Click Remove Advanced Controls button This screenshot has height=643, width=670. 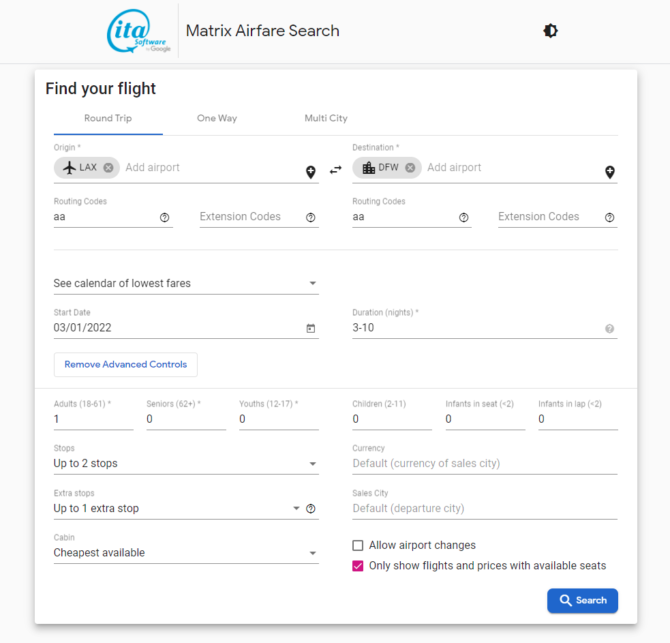pos(126,364)
